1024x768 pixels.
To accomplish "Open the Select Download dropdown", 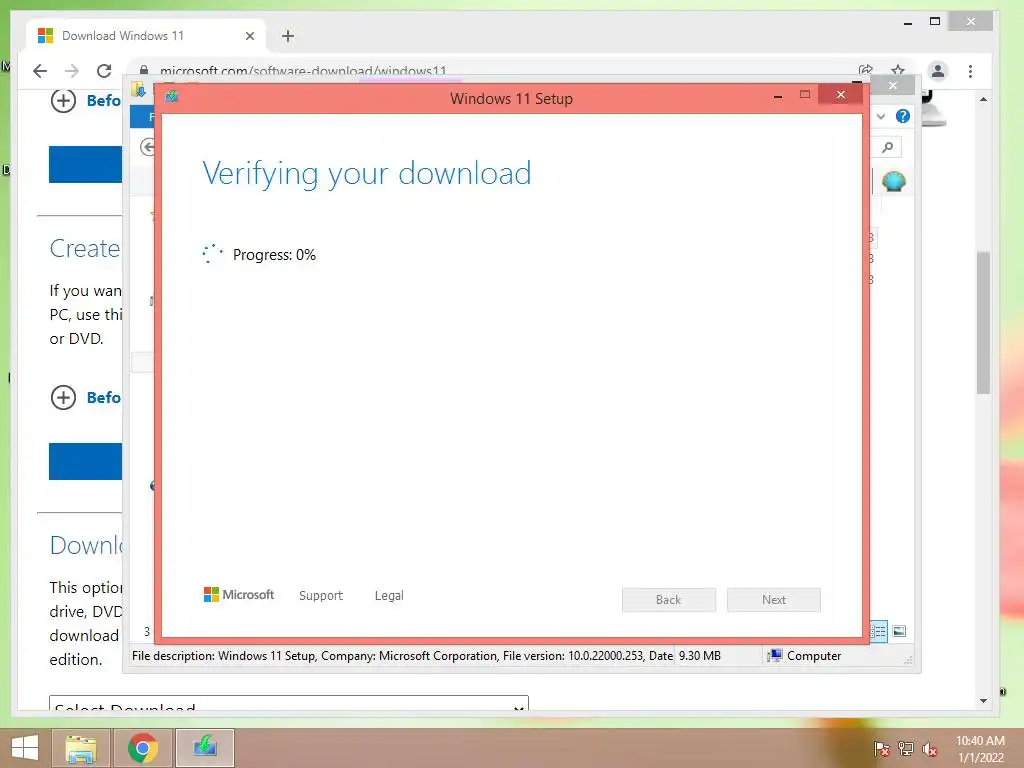I will click(289, 704).
